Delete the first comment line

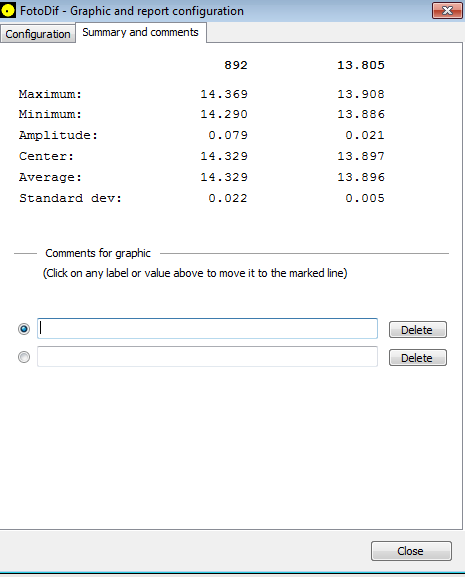coord(418,330)
